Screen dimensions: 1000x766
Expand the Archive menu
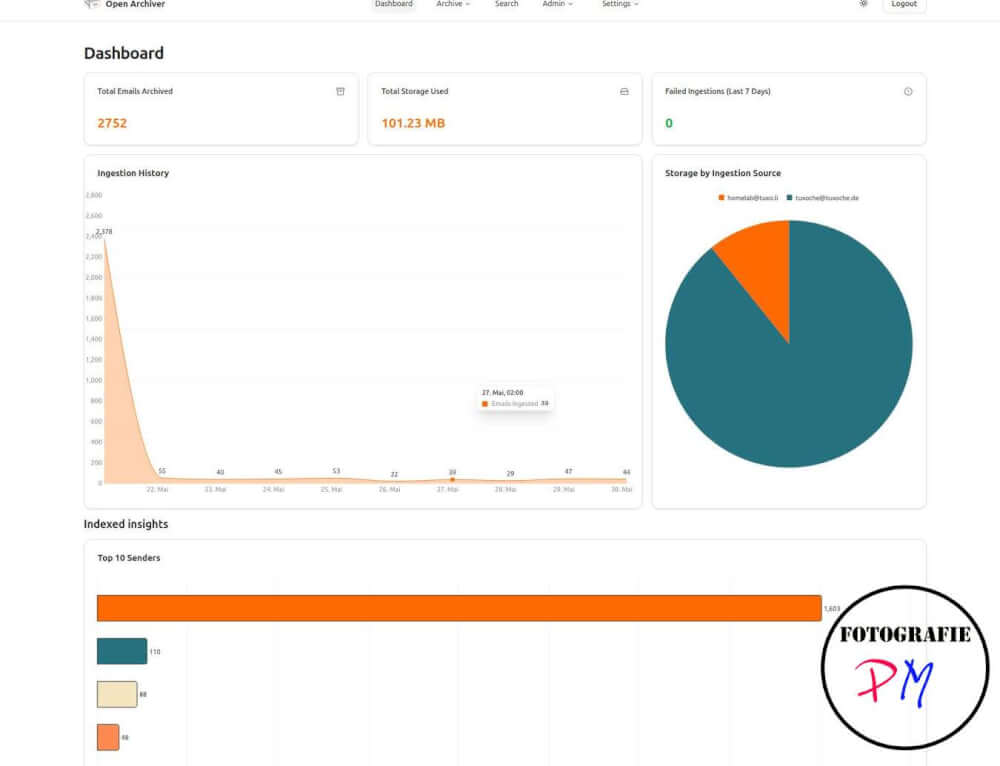coord(453,4)
